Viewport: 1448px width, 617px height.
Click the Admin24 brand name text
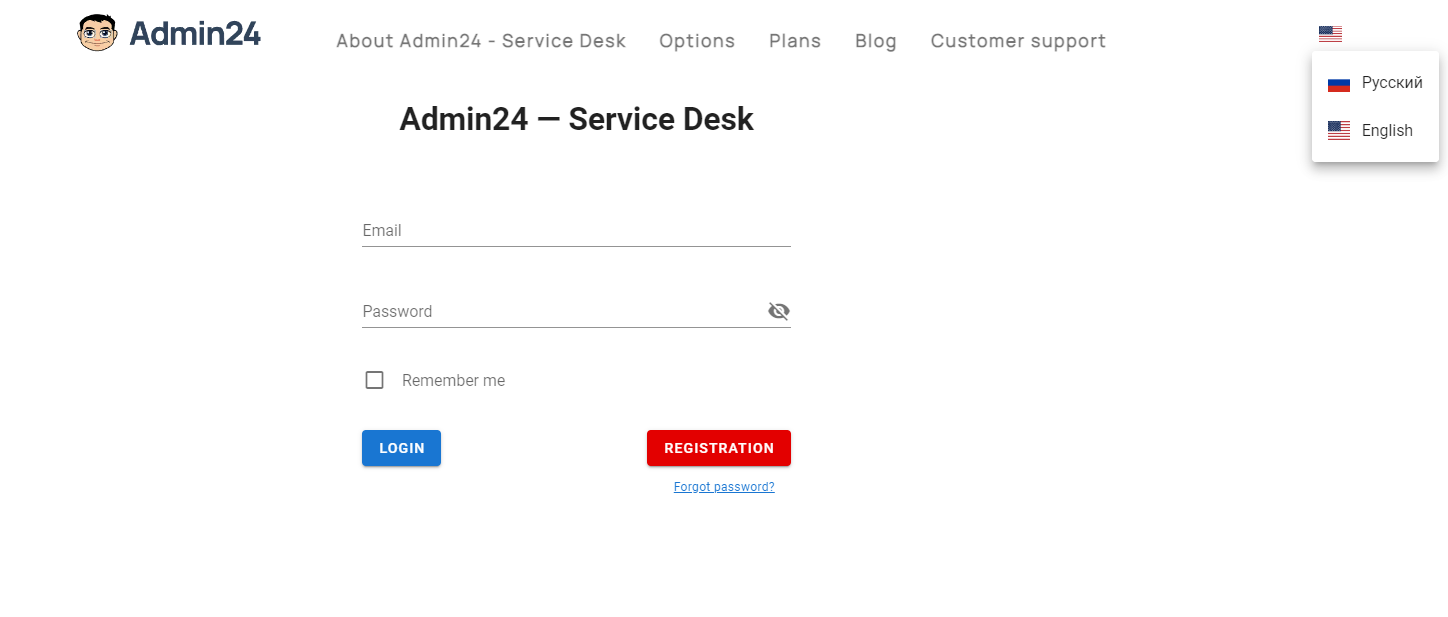click(195, 34)
